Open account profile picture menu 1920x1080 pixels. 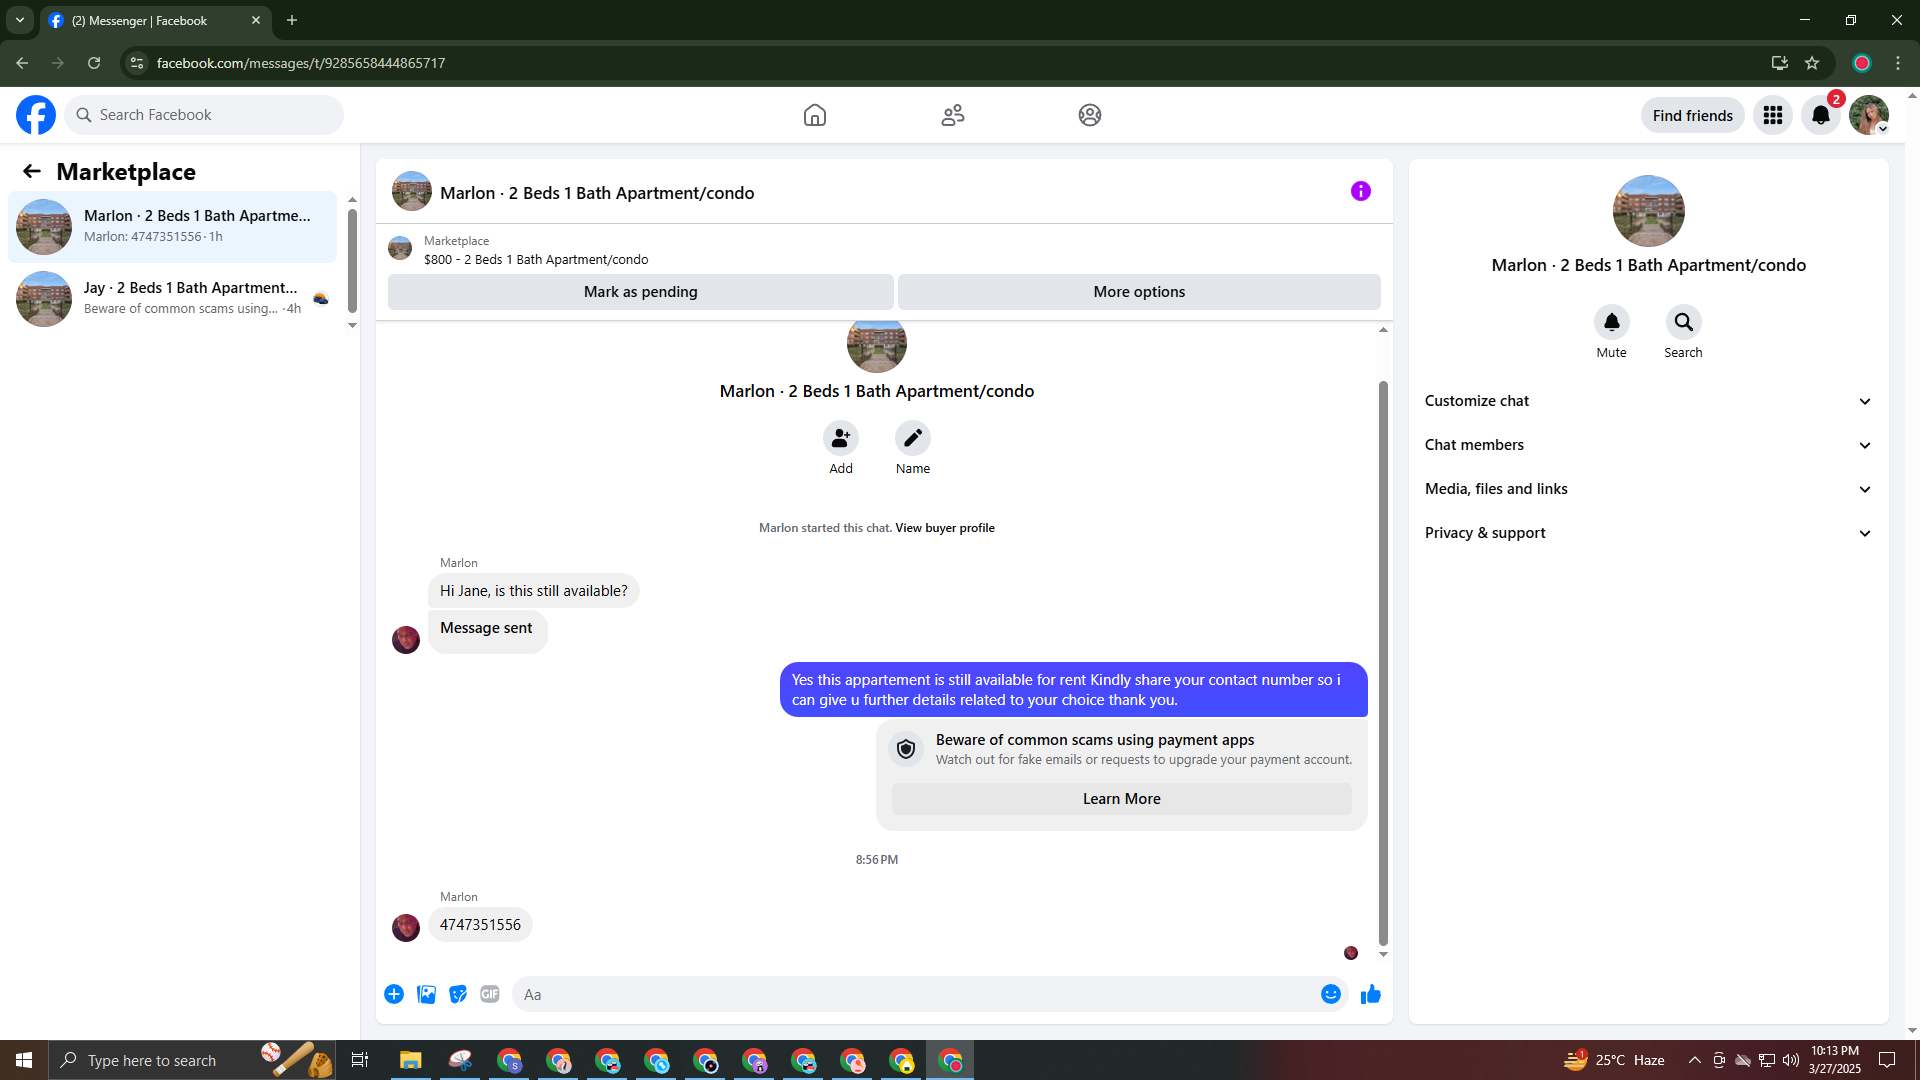(x=1869, y=115)
